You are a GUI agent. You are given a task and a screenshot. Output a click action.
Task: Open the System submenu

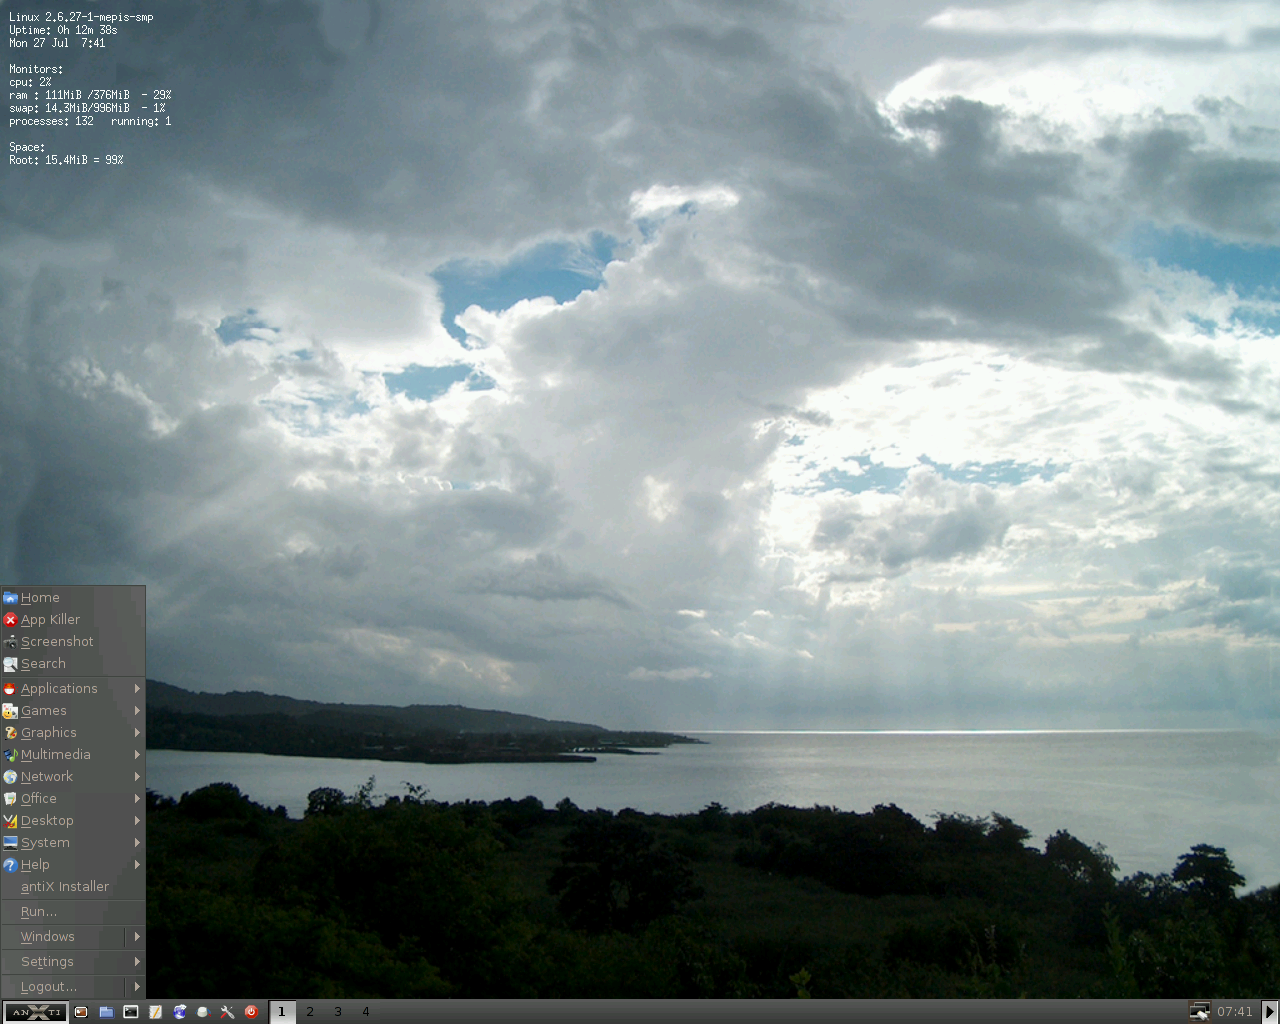coord(73,843)
